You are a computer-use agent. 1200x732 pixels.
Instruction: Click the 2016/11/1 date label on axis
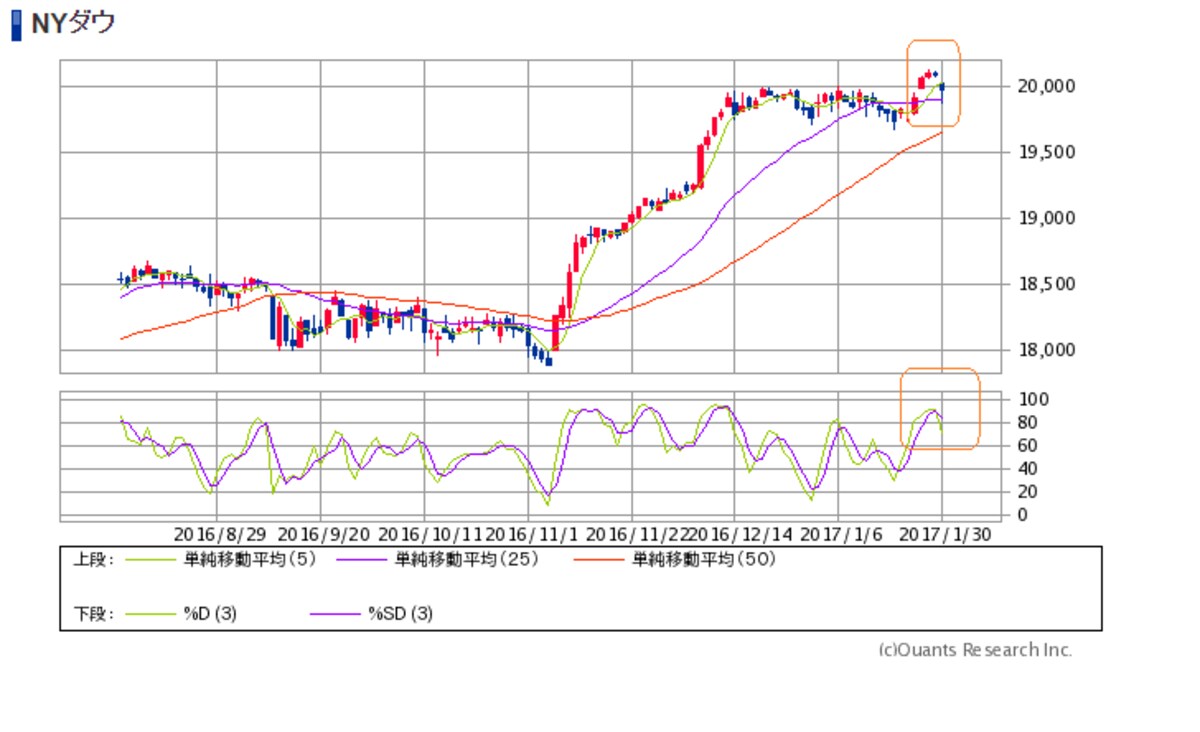tap(528, 535)
